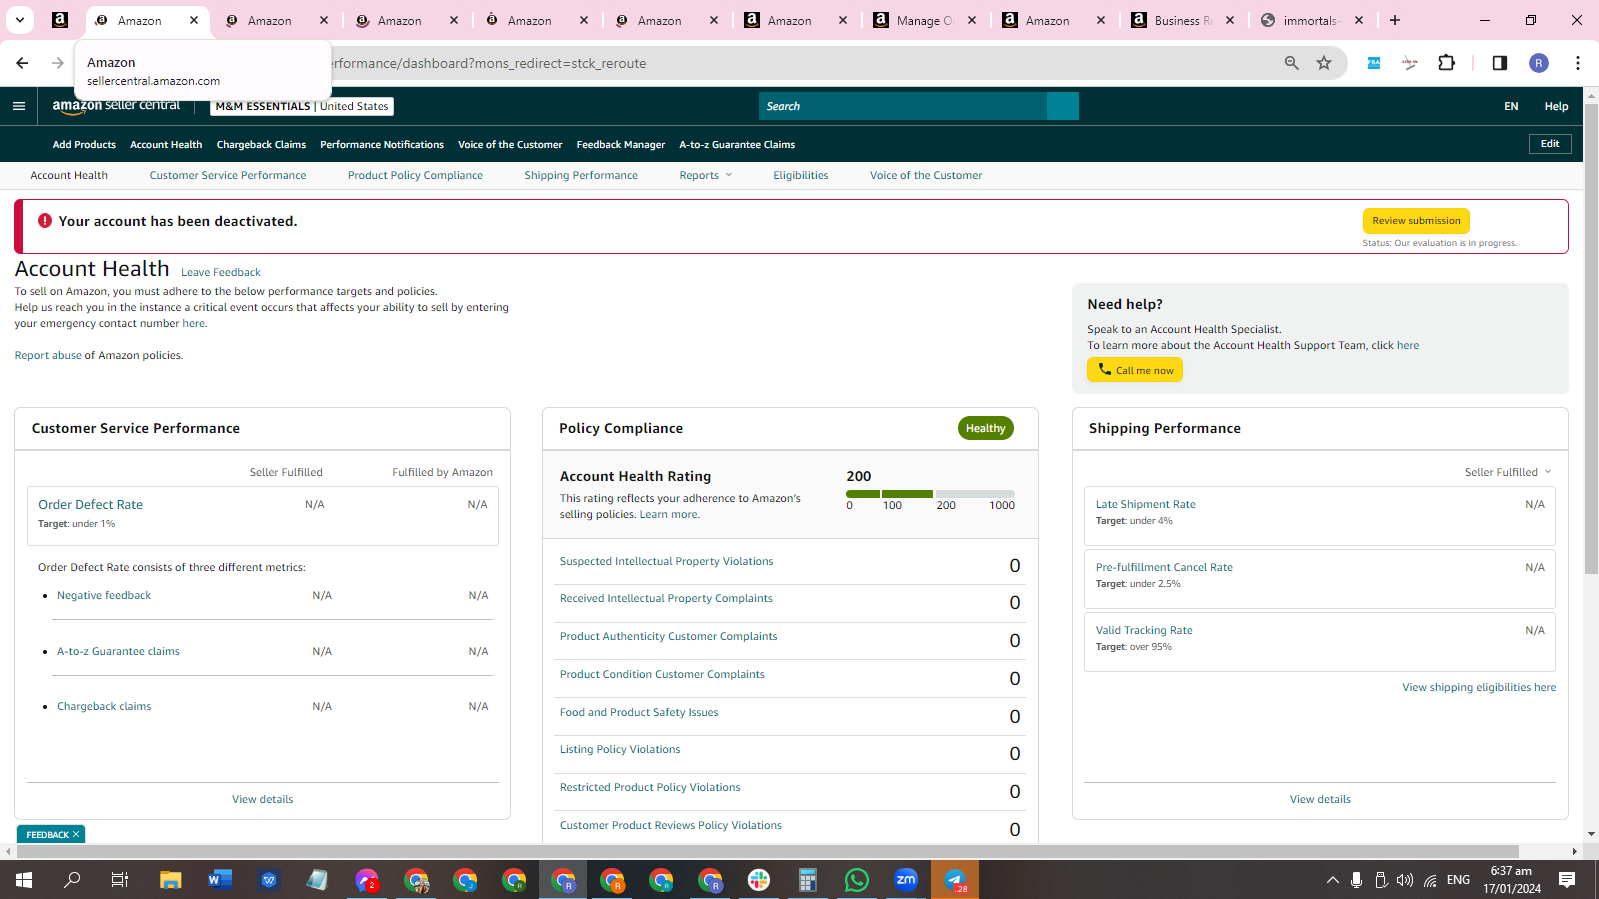1599x899 pixels.
Task: Click View shipping eligibilities here link
Action: [1479, 687]
